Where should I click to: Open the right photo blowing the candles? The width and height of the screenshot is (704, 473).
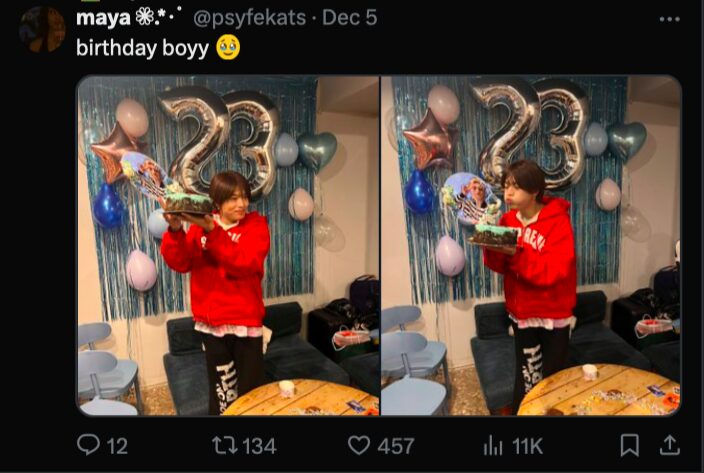(530, 245)
